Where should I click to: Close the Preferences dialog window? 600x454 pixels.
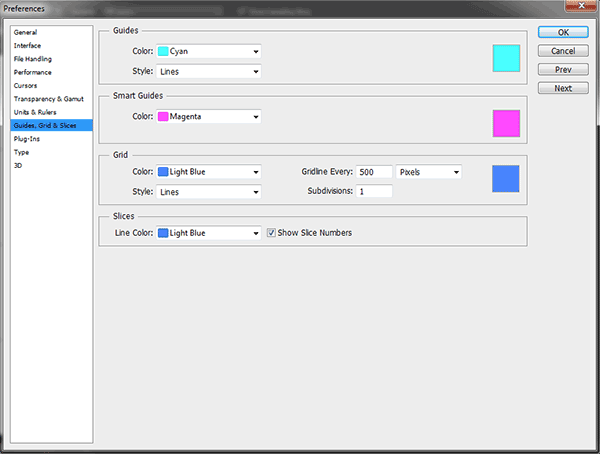(x=581, y=5)
